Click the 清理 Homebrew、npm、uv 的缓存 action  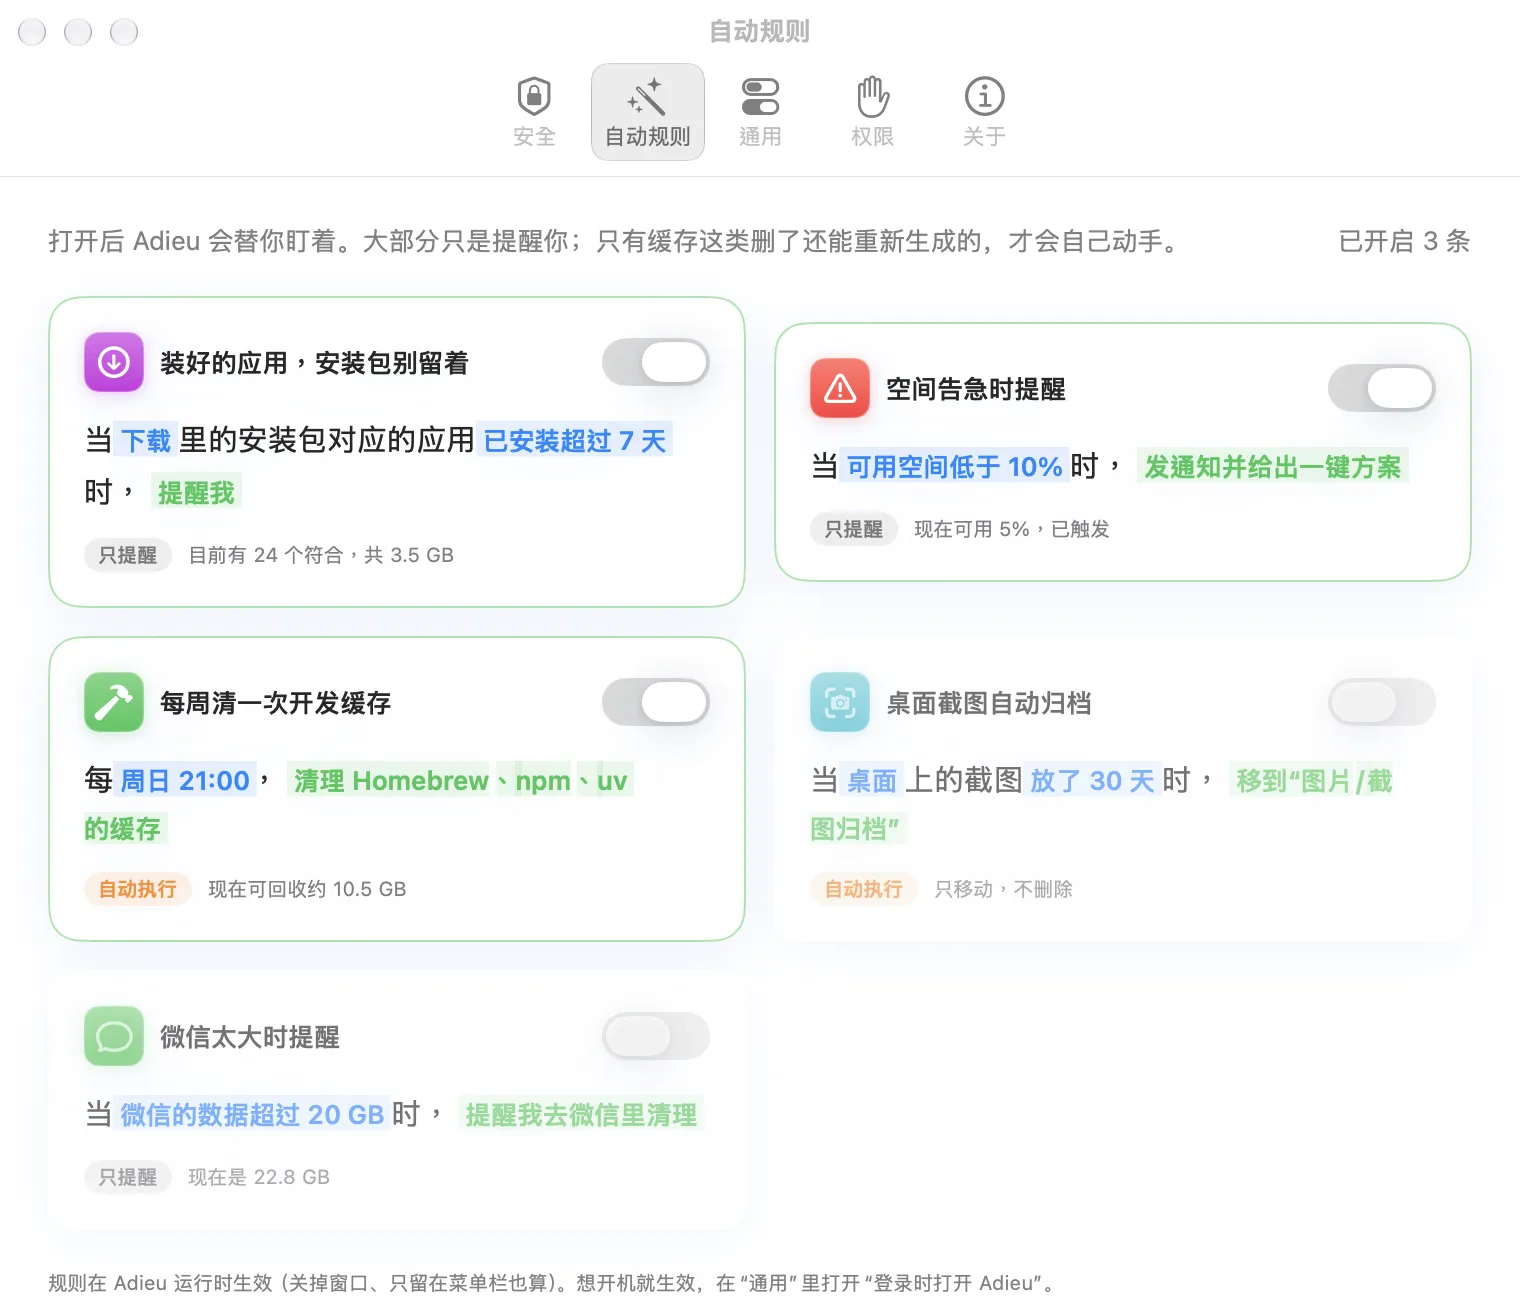click(460, 780)
